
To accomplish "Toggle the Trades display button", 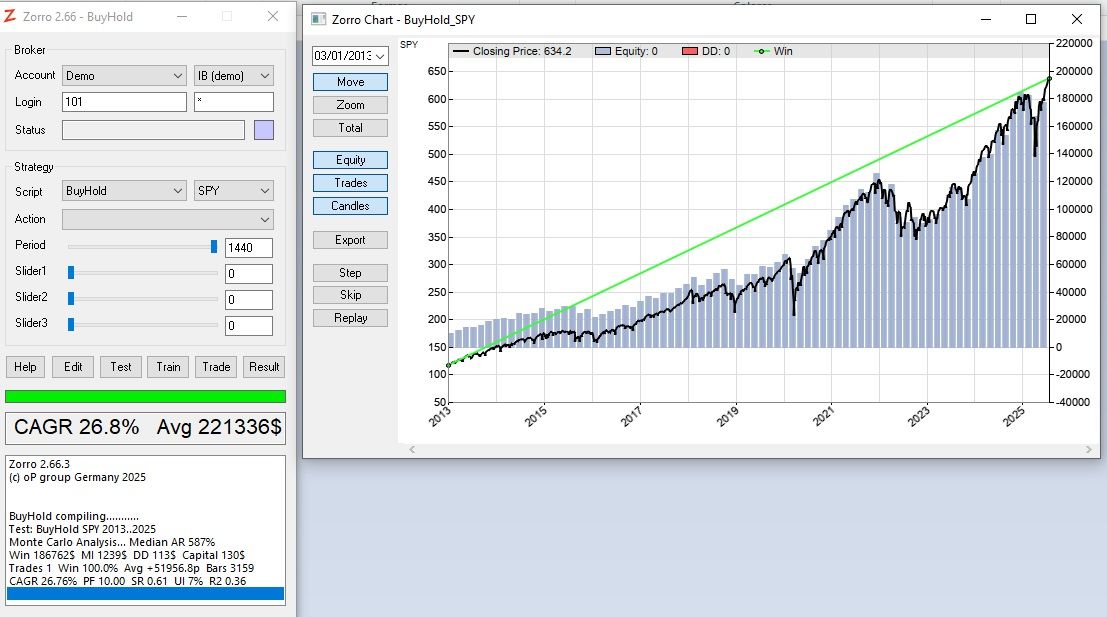I will coord(350,183).
